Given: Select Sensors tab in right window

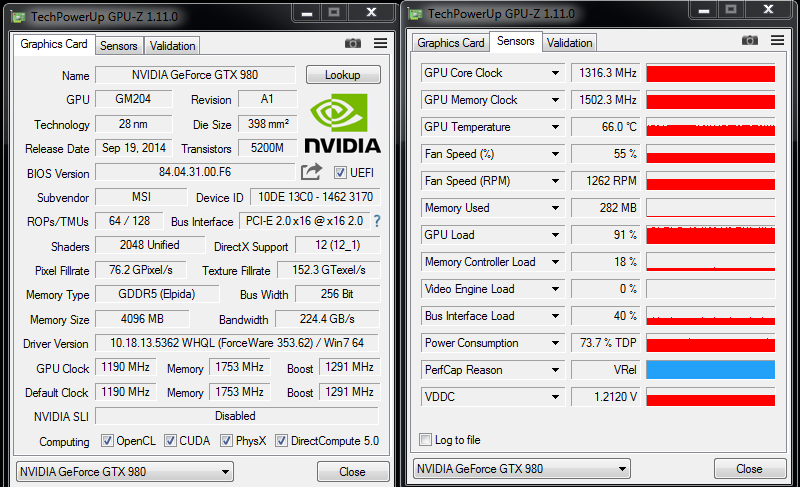Looking at the screenshot, I should pyautogui.click(x=515, y=41).
